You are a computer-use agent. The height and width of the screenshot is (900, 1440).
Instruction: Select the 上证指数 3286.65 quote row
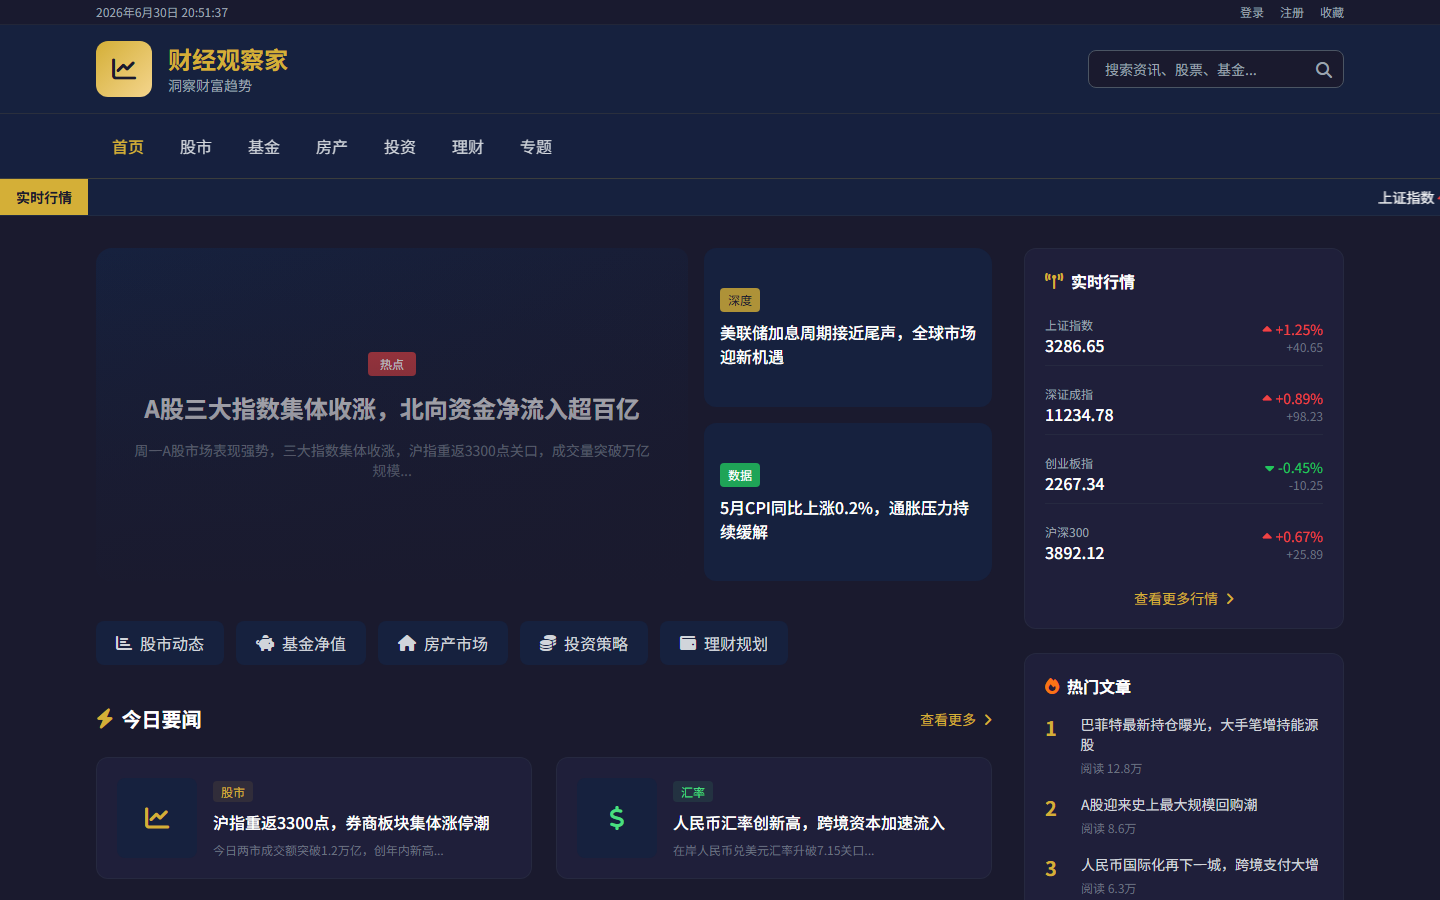point(1184,337)
